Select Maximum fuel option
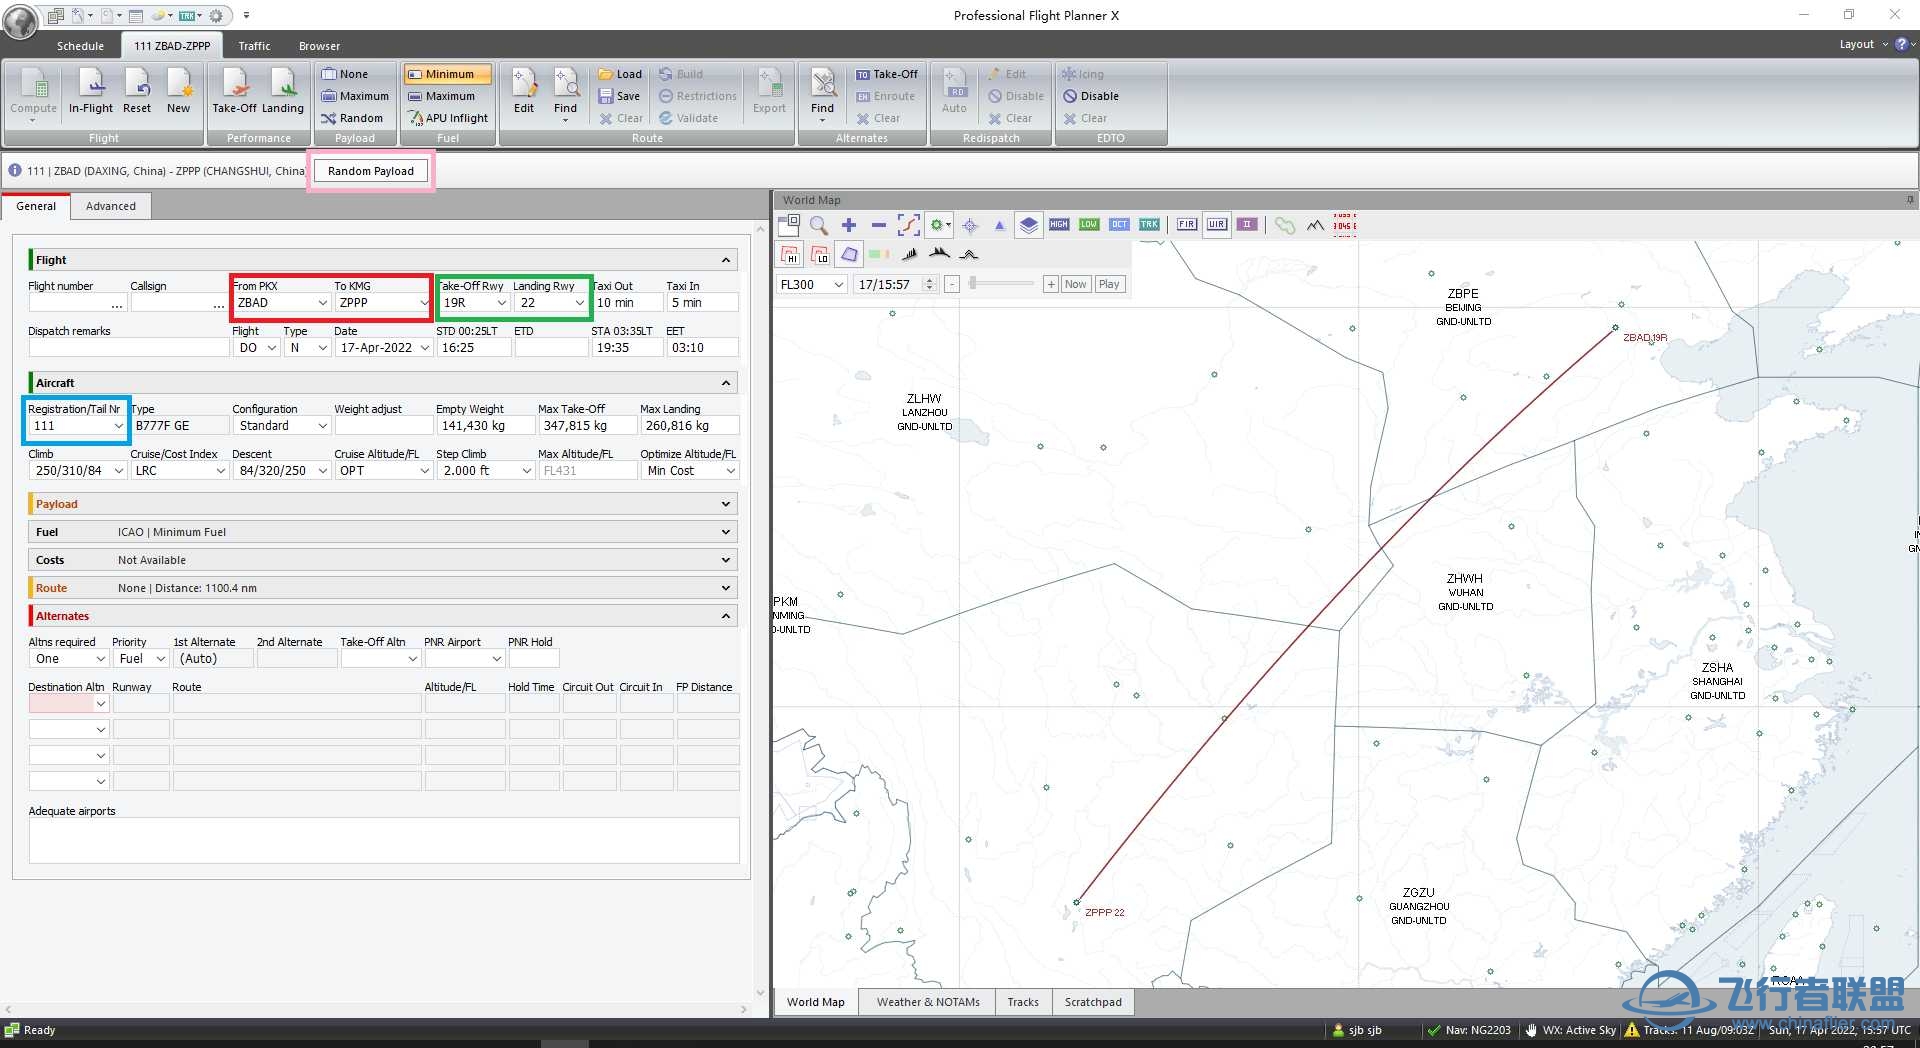The height and width of the screenshot is (1048, 1920). tap(441, 96)
